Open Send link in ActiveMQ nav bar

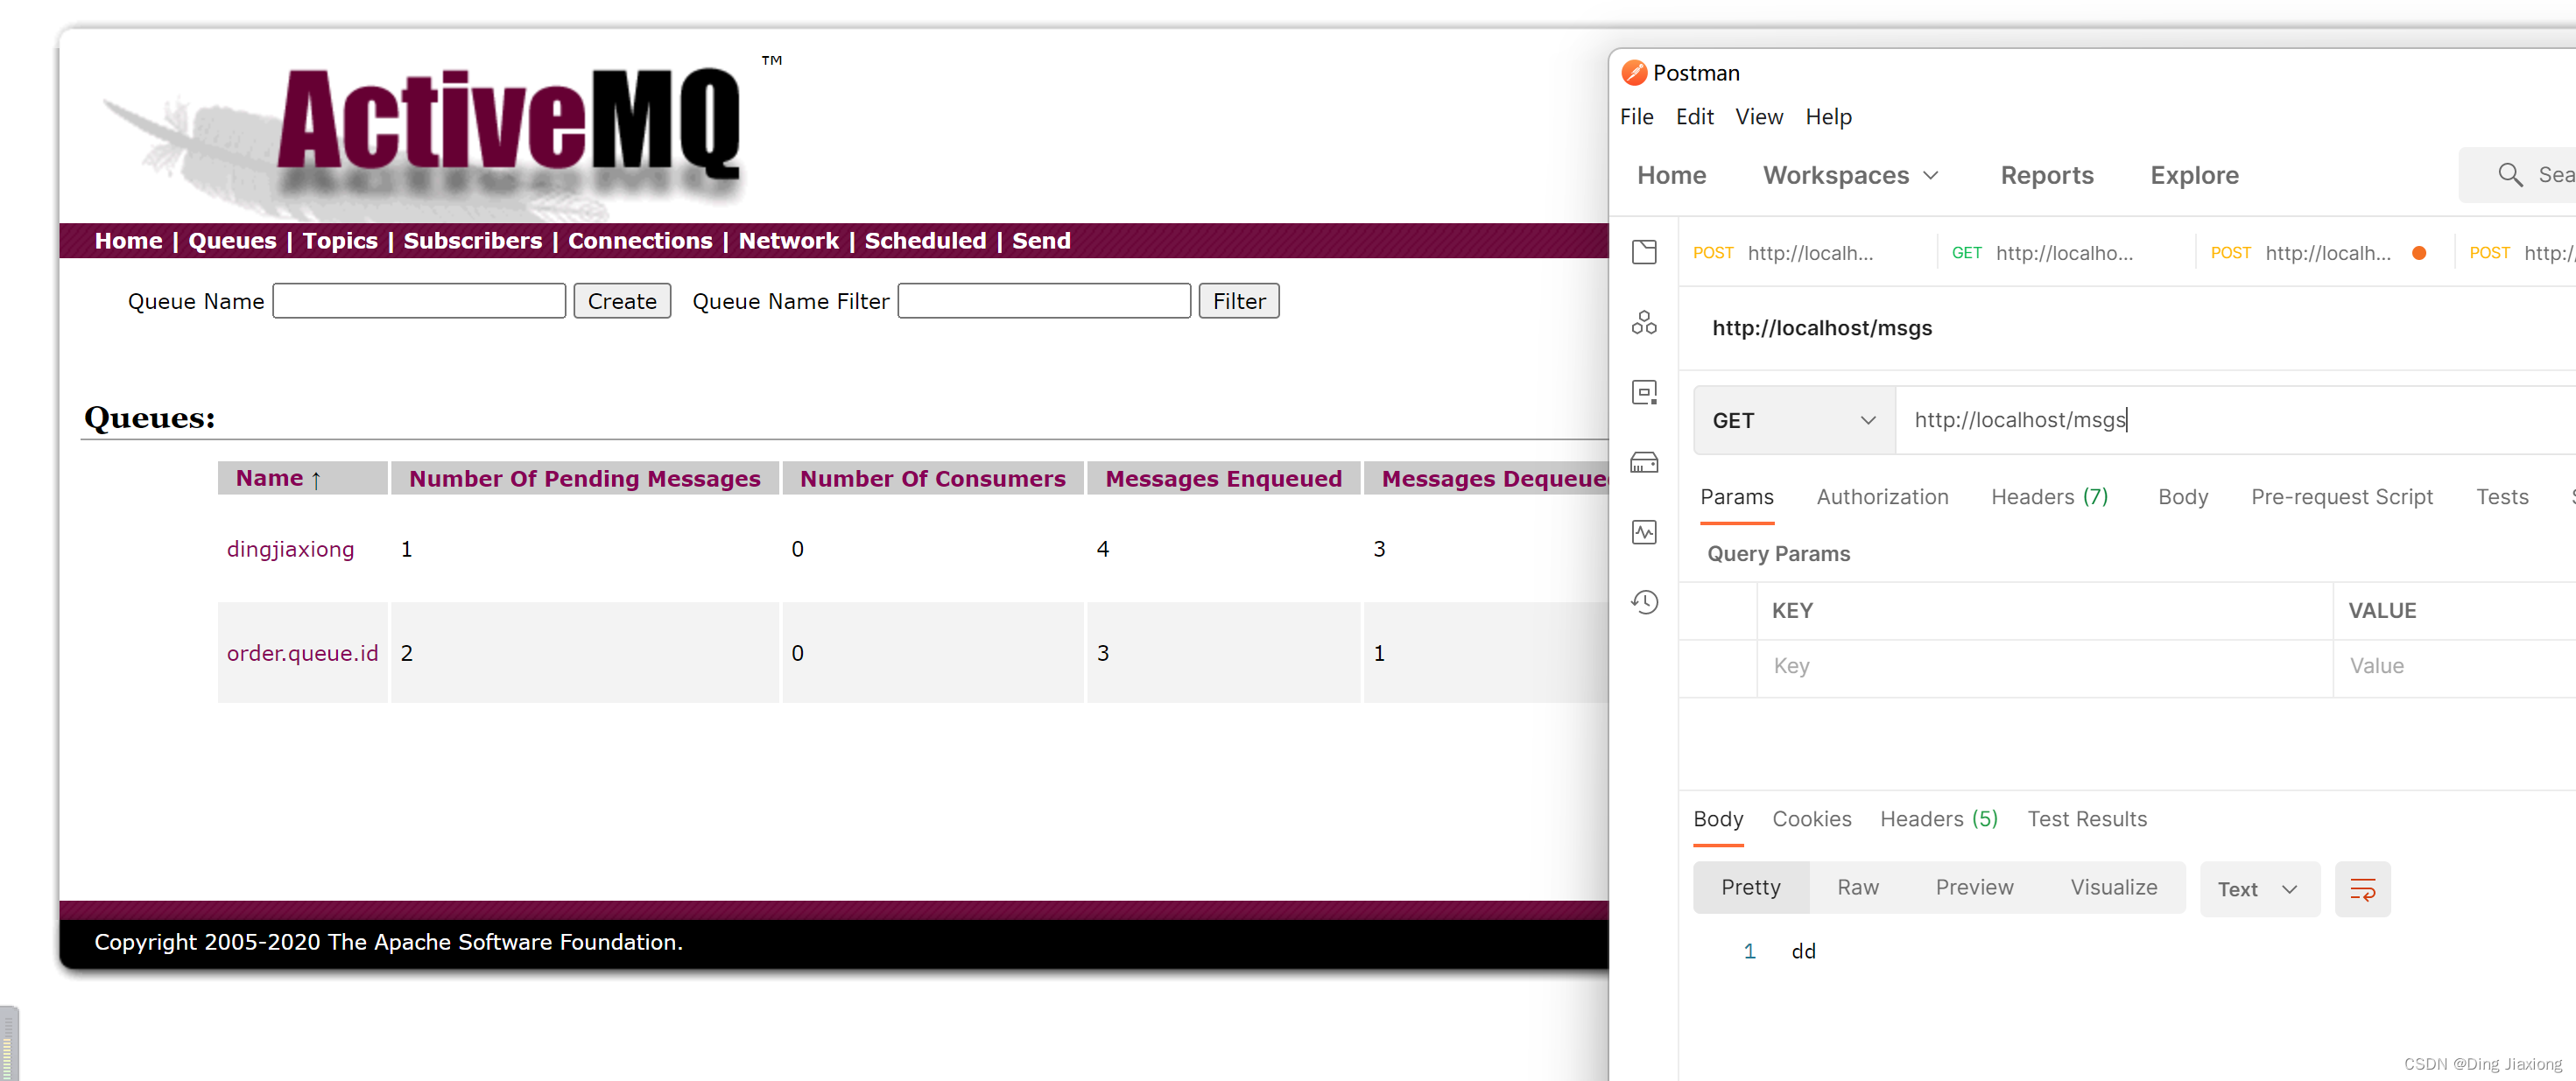[1041, 241]
